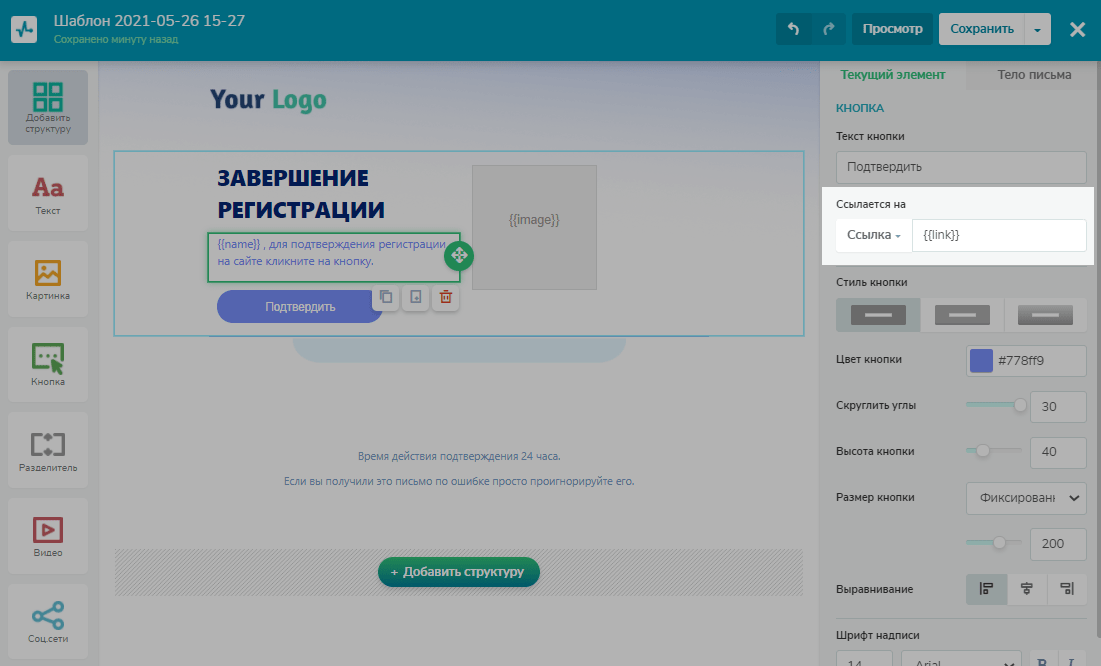The image size is (1101, 666).
Task: Select the Соц.сети block tool
Action: (48, 622)
